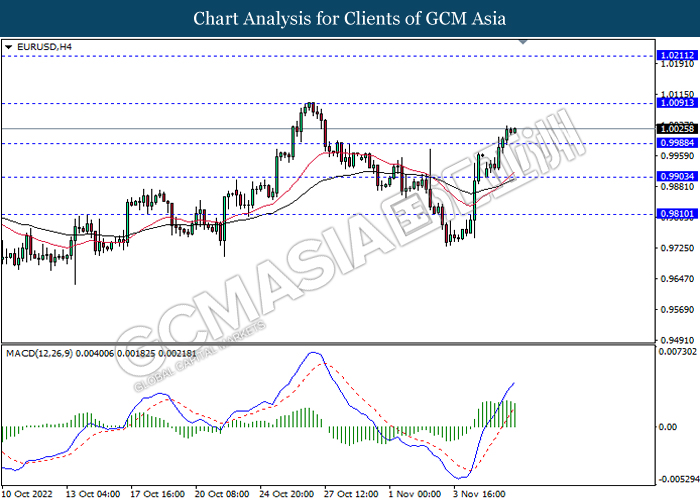This screenshot has width=700, height=500.
Task: Click the 0.97250 price axis value
Action: click(x=677, y=248)
